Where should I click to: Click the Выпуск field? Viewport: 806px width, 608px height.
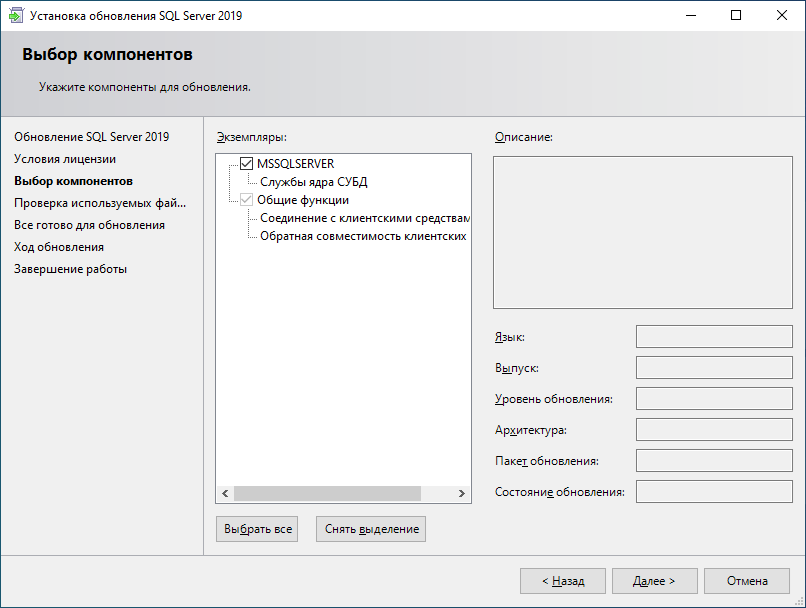tap(714, 367)
